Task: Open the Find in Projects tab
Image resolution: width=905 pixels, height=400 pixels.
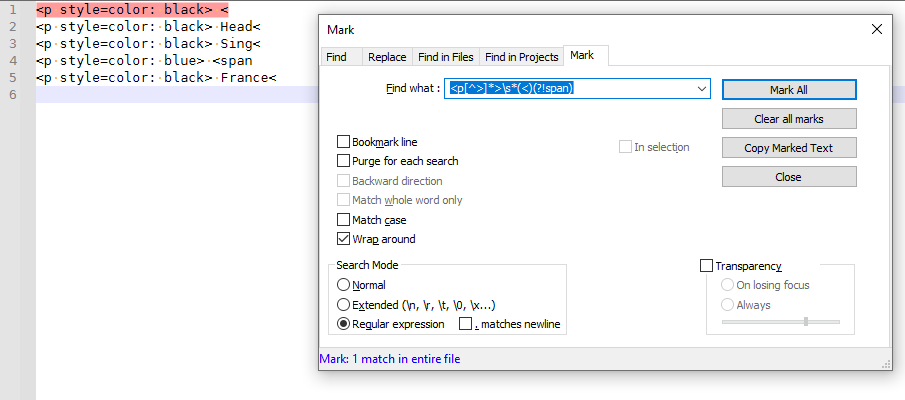Action: point(521,57)
